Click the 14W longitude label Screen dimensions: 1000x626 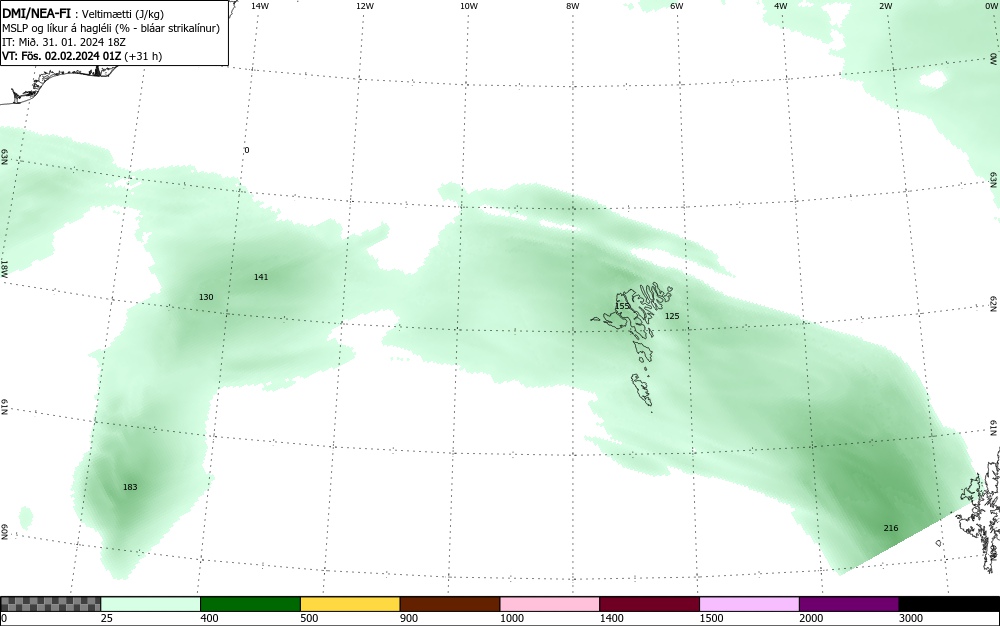coord(260,6)
